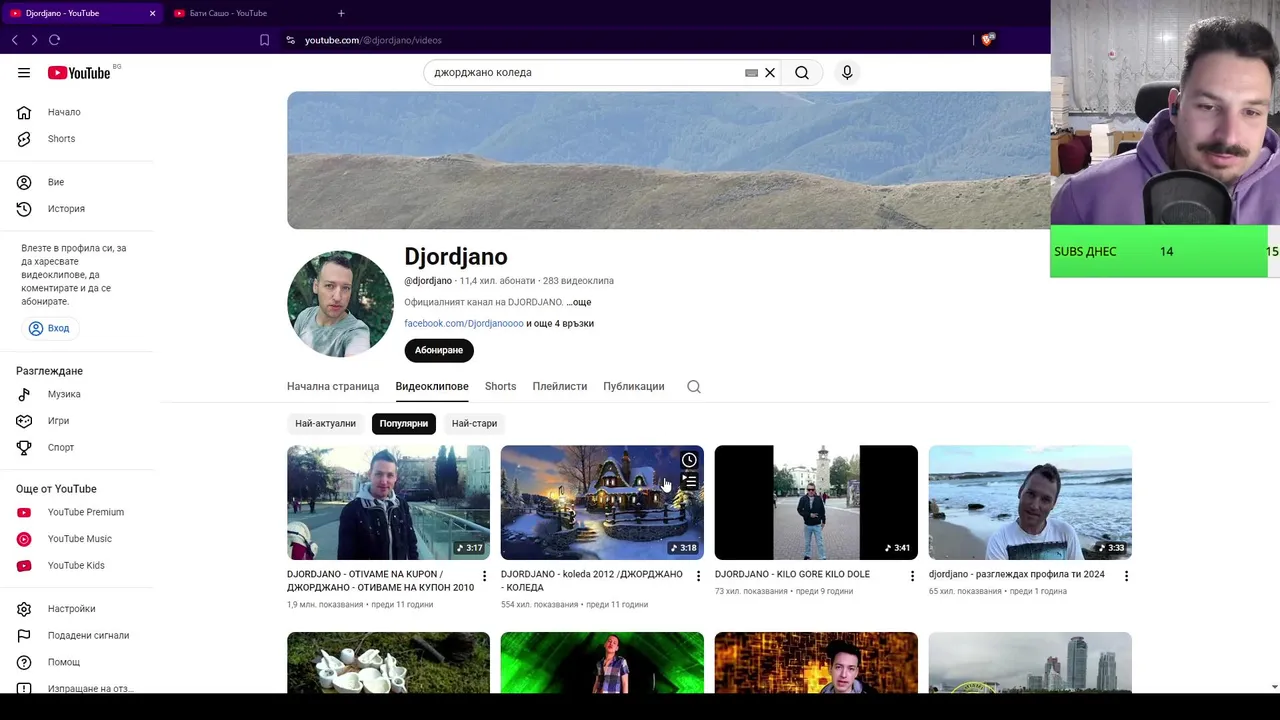Screen dimensions: 1280x720
Task: Open facebook.com/Djordjanoooo link
Action: 464,323
